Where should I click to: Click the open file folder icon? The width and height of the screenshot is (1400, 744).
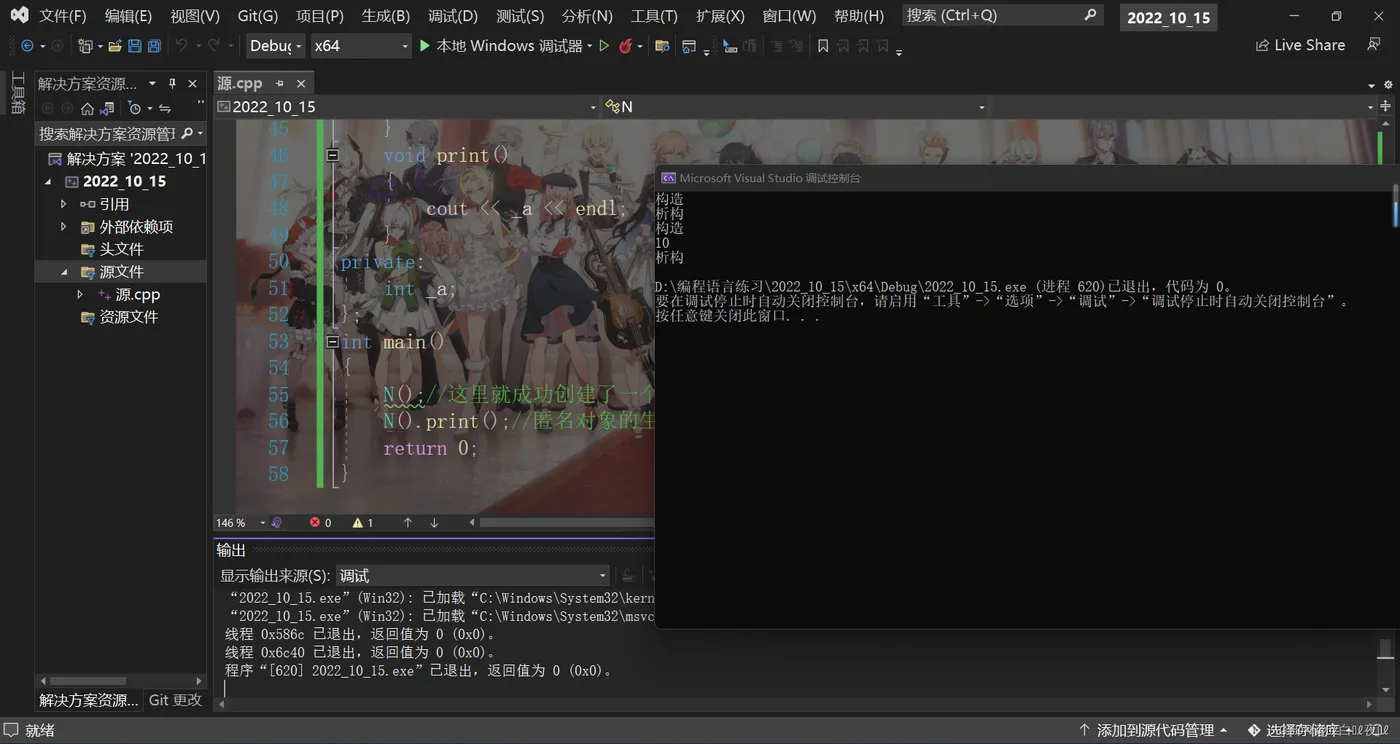point(115,46)
